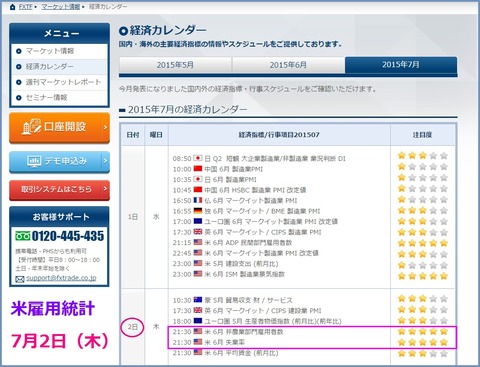Click the US flag for the 22:45 entry

198,253
